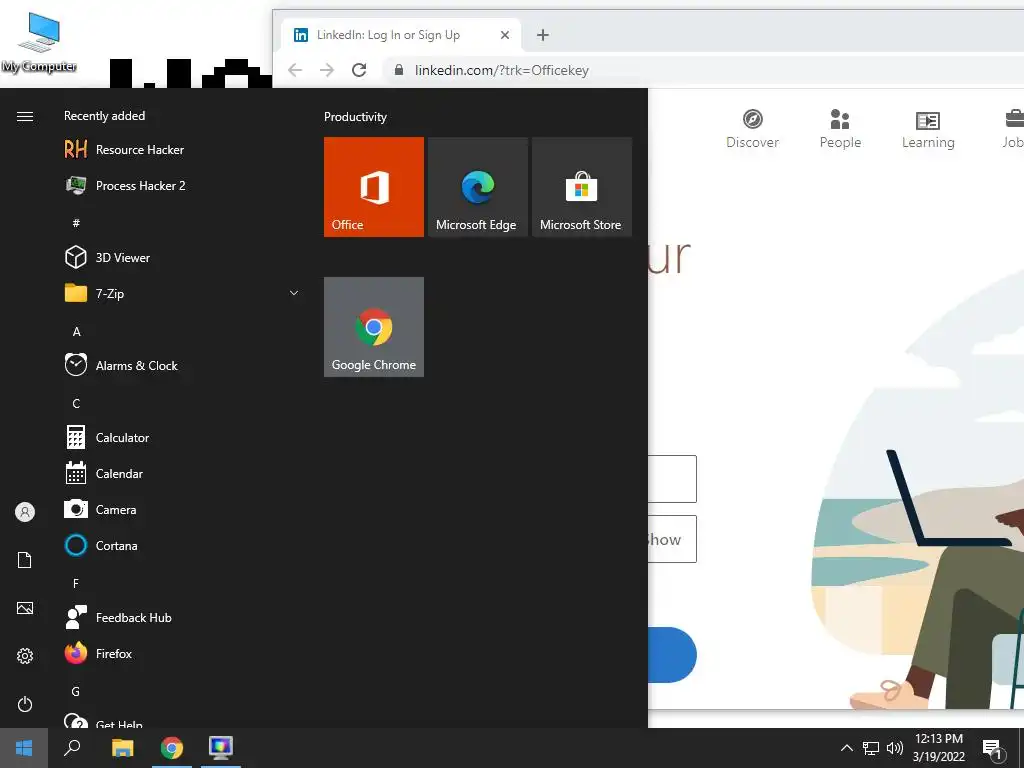The image size is (1024, 768).
Task: Open LinkedIn Discover
Action: pos(752,129)
